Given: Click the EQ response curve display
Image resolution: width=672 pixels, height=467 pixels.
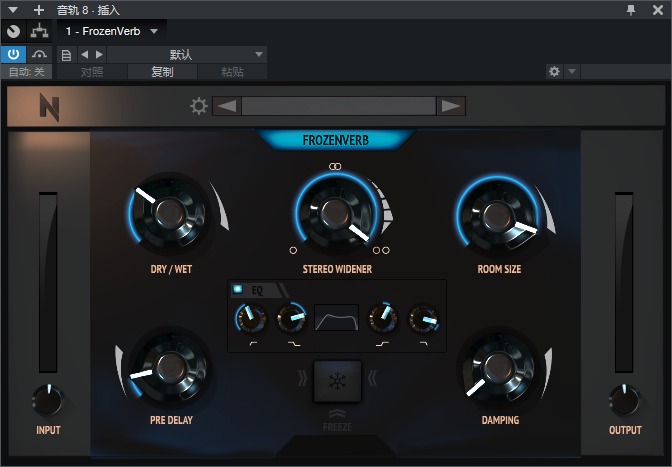Looking at the screenshot, I should pyautogui.click(x=337, y=319).
